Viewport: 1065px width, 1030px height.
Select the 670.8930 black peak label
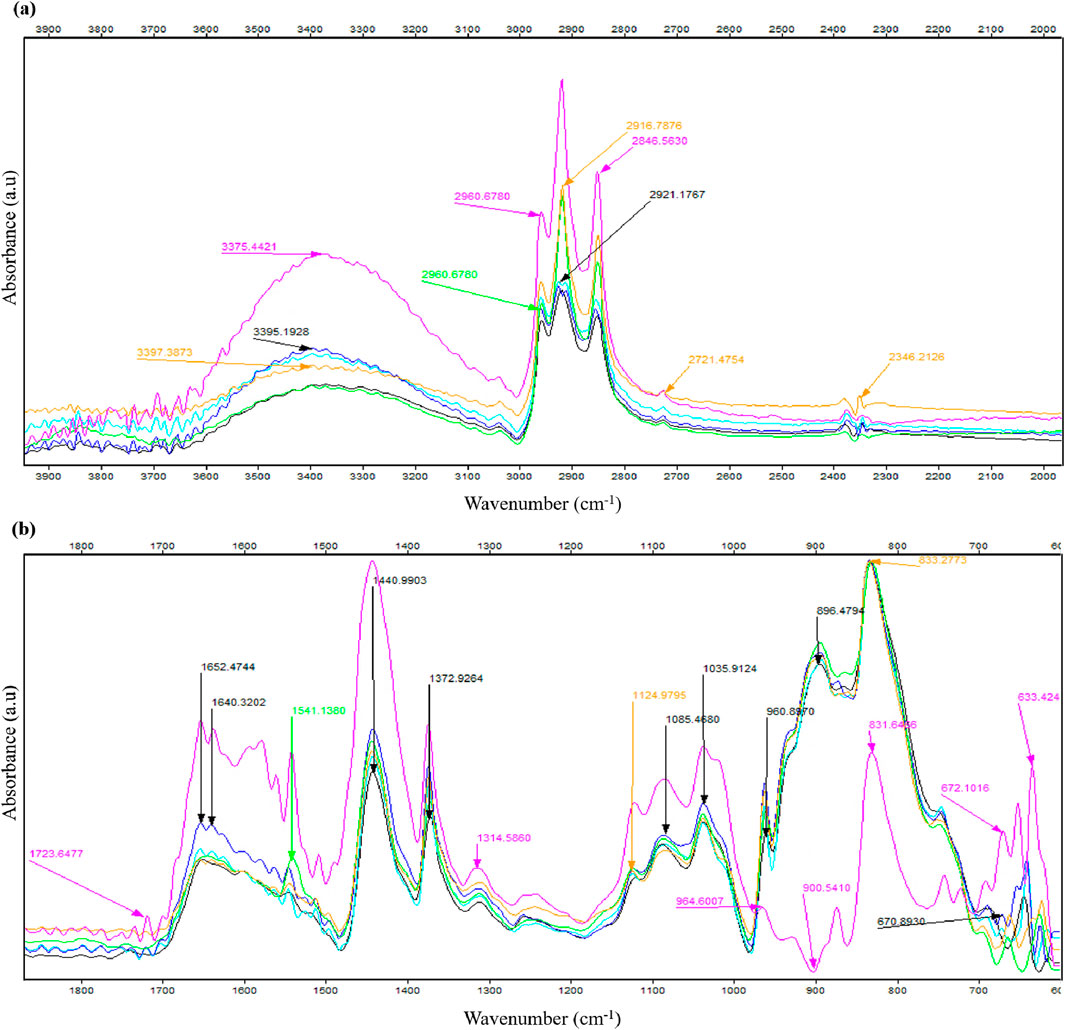coord(901,922)
